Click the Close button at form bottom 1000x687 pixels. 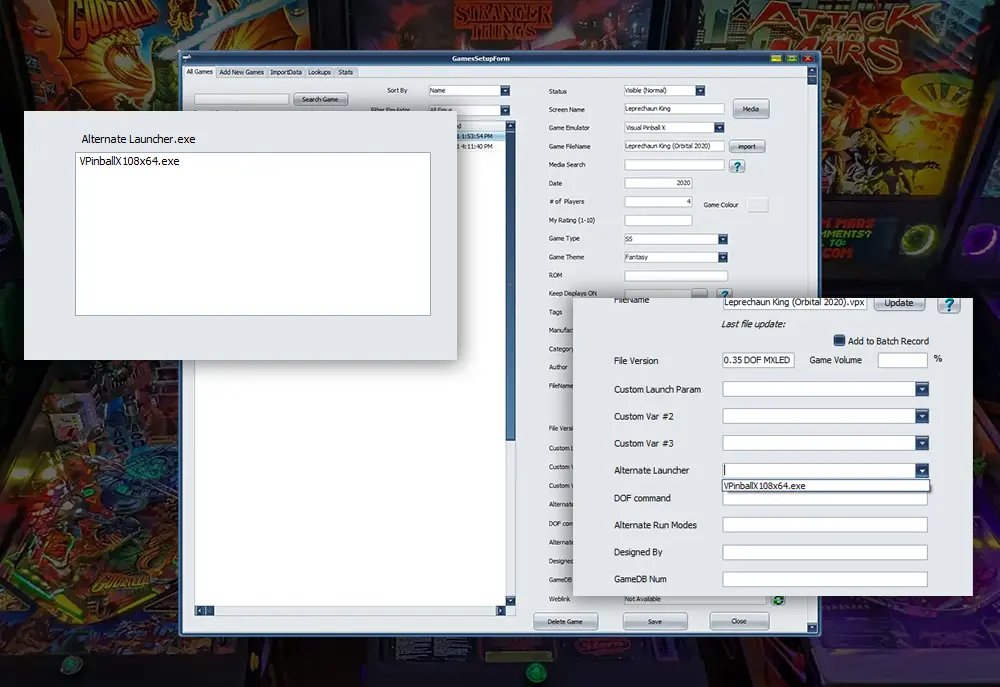click(x=739, y=621)
